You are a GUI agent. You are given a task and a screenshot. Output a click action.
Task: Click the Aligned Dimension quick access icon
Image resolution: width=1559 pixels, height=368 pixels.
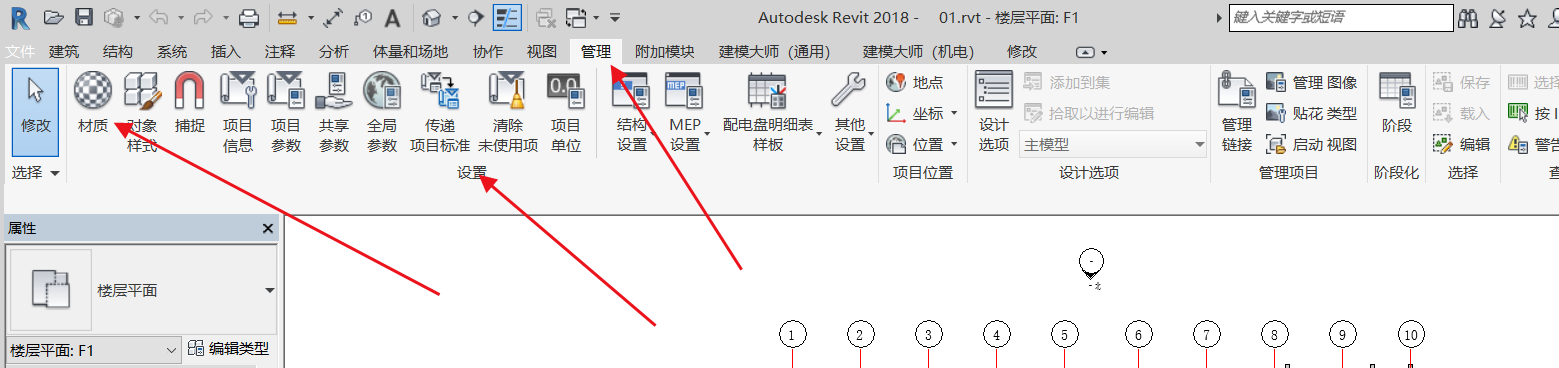288,17
